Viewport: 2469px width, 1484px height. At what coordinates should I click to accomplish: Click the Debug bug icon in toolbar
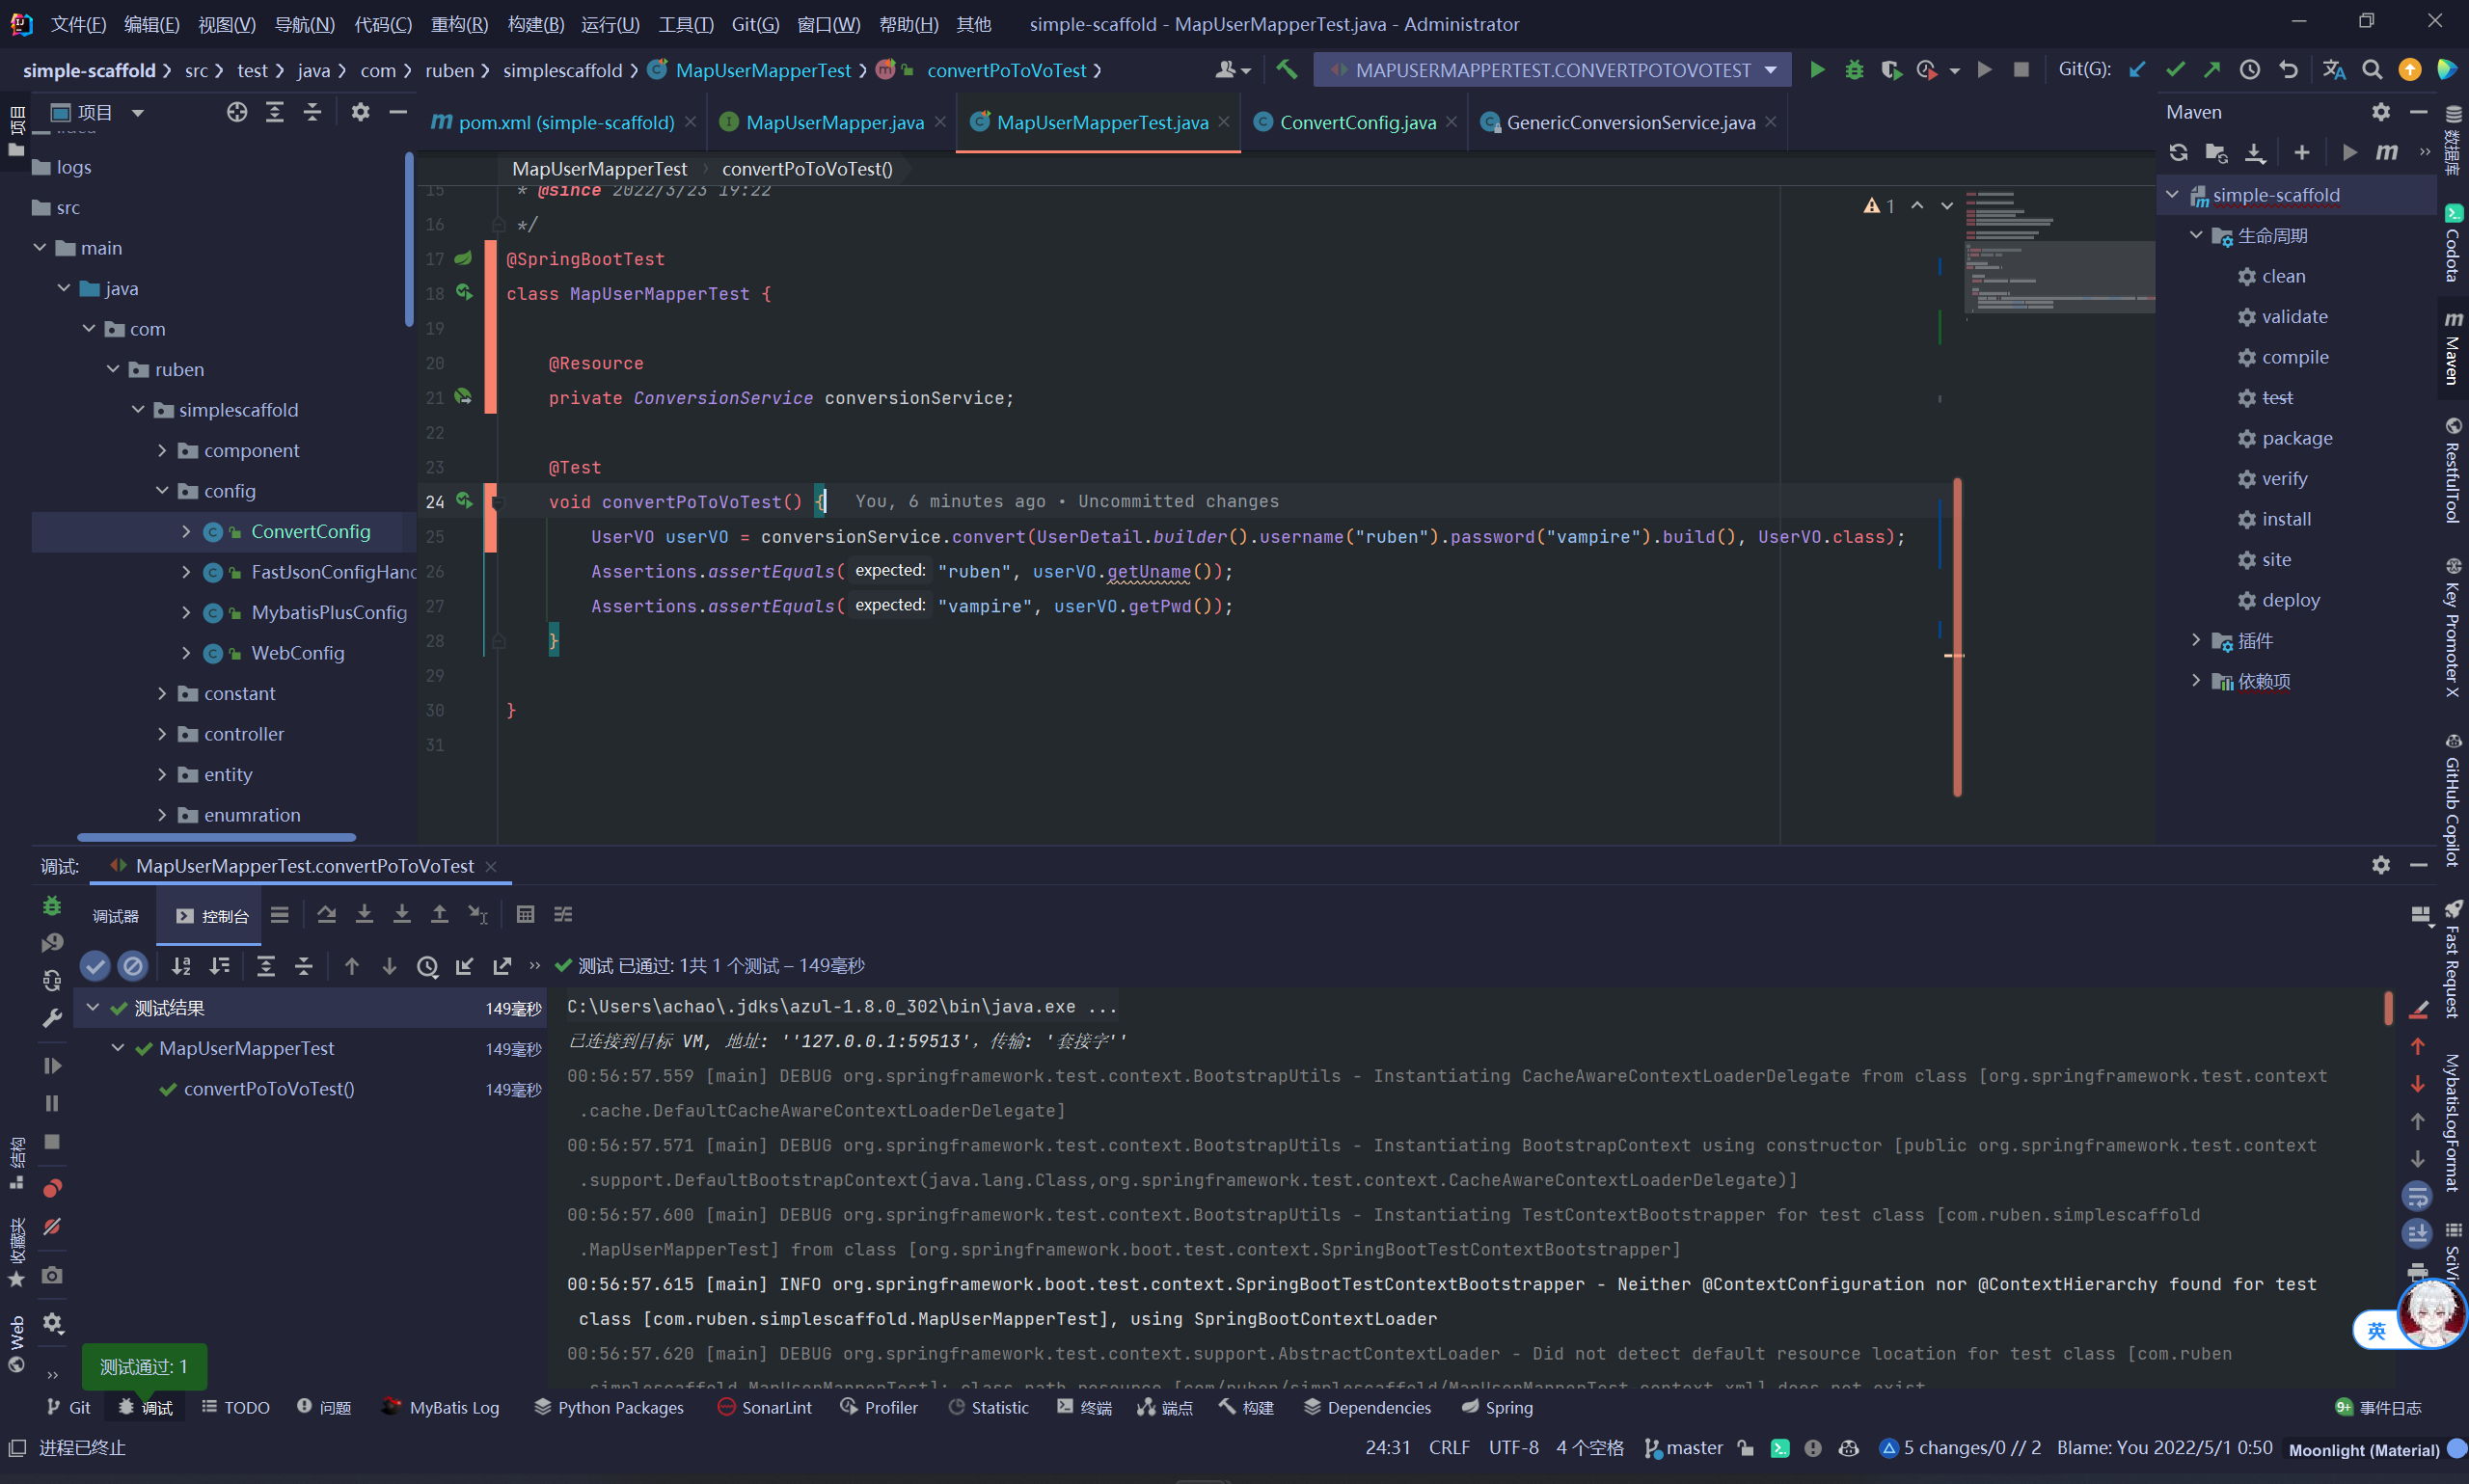click(x=1854, y=70)
